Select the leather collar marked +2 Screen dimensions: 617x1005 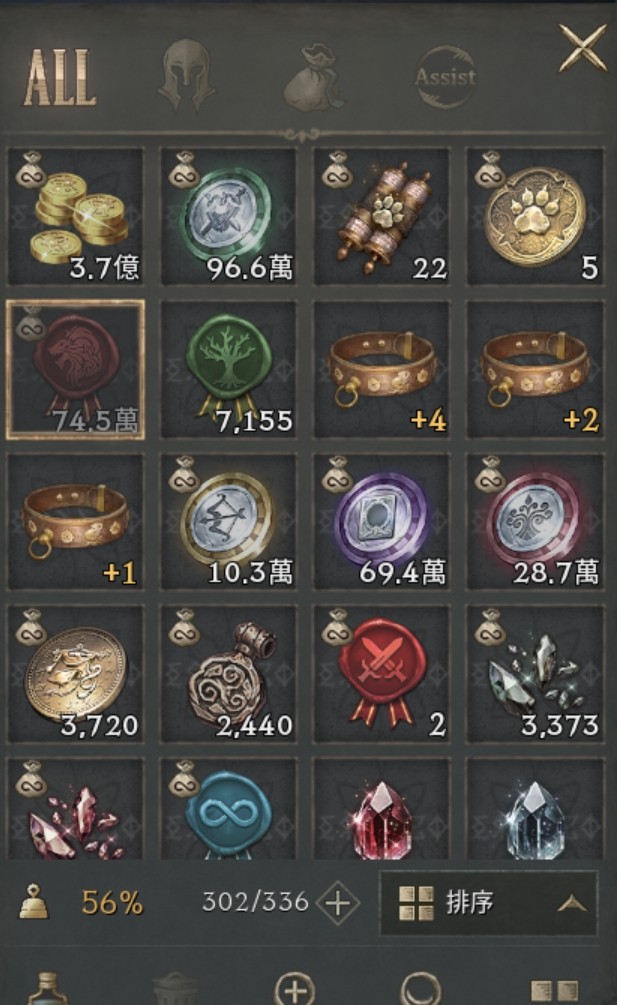[x=536, y=370]
